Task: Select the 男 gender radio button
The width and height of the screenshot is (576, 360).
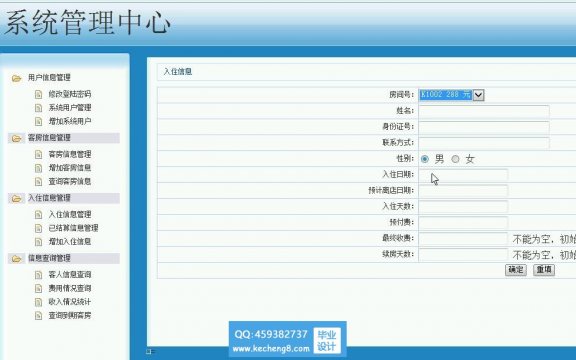Action: [x=425, y=159]
